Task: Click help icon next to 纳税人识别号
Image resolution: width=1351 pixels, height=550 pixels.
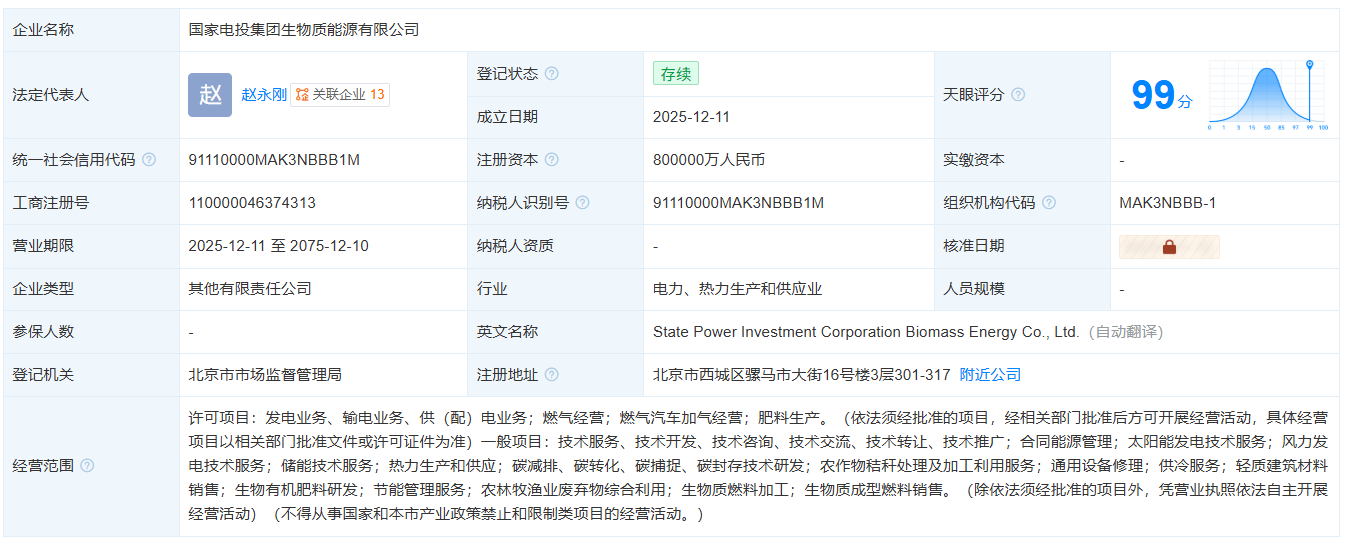Action: [582, 203]
